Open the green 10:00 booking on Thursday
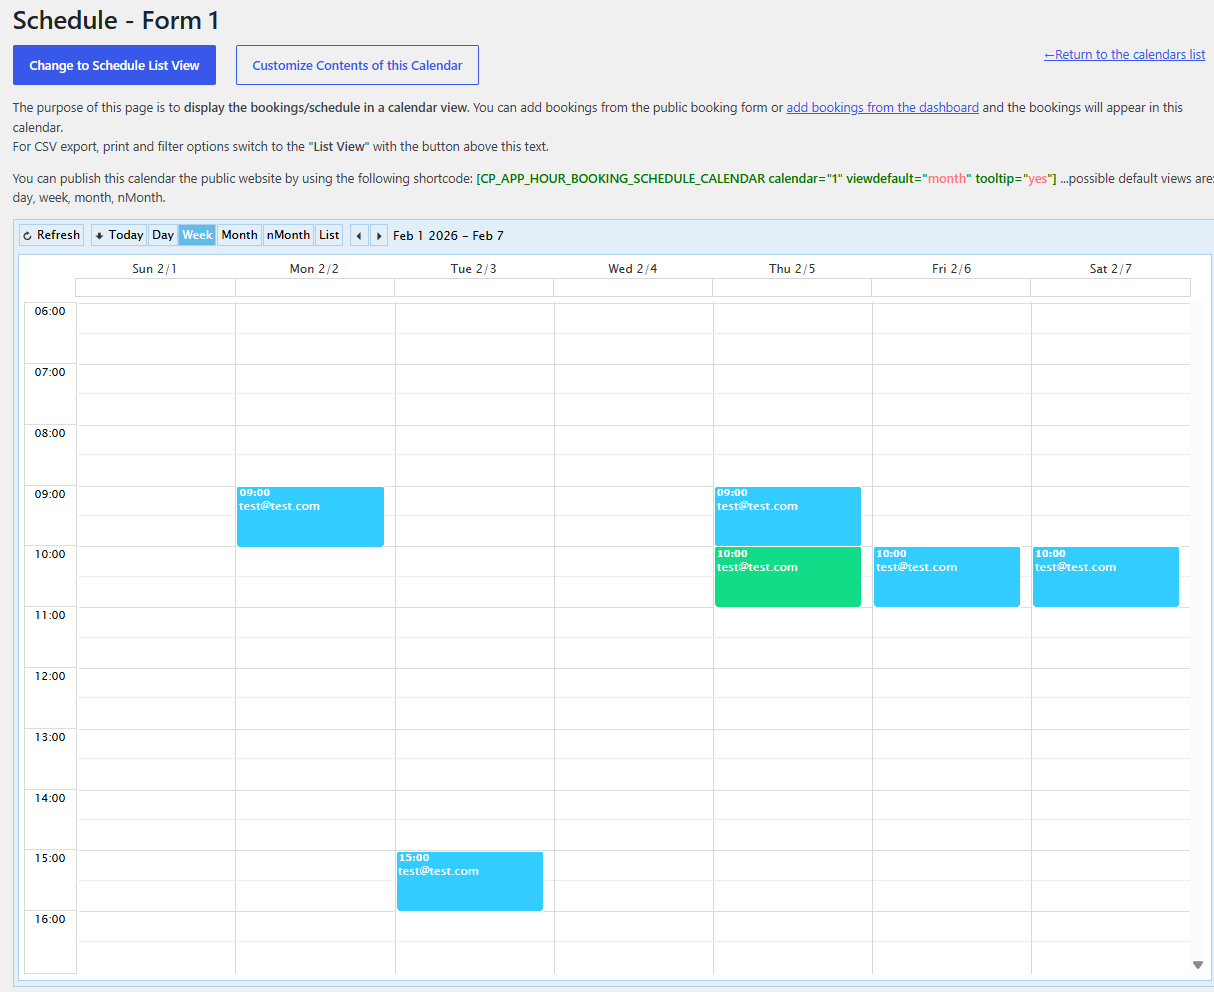 [787, 577]
